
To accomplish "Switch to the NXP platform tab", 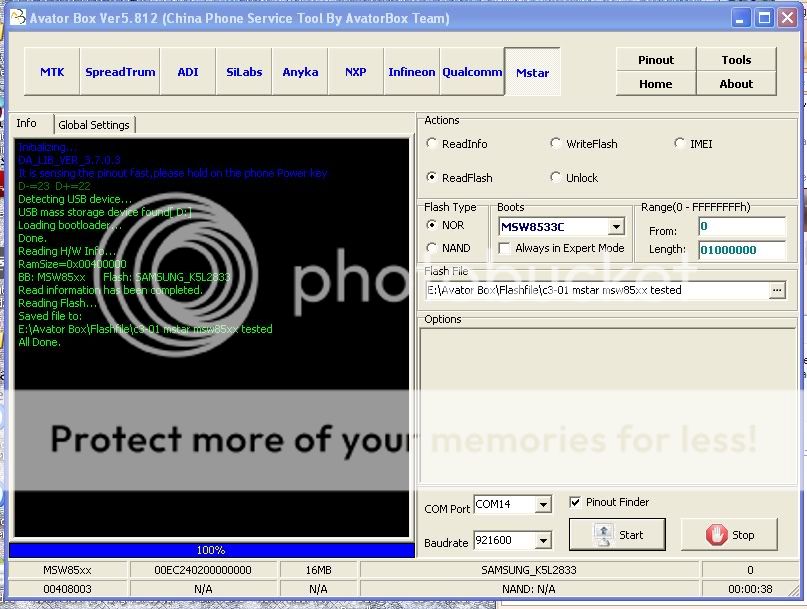I will 356,72.
